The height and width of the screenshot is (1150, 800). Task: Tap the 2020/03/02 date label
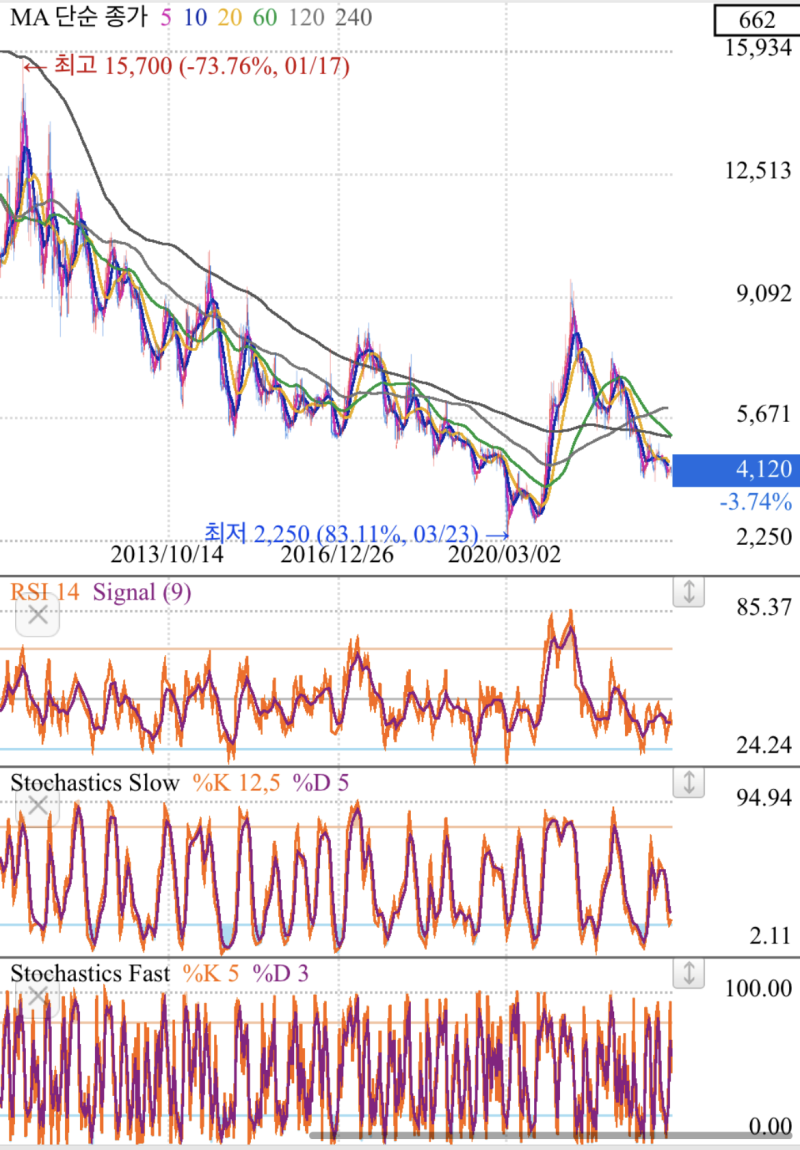pos(504,554)
